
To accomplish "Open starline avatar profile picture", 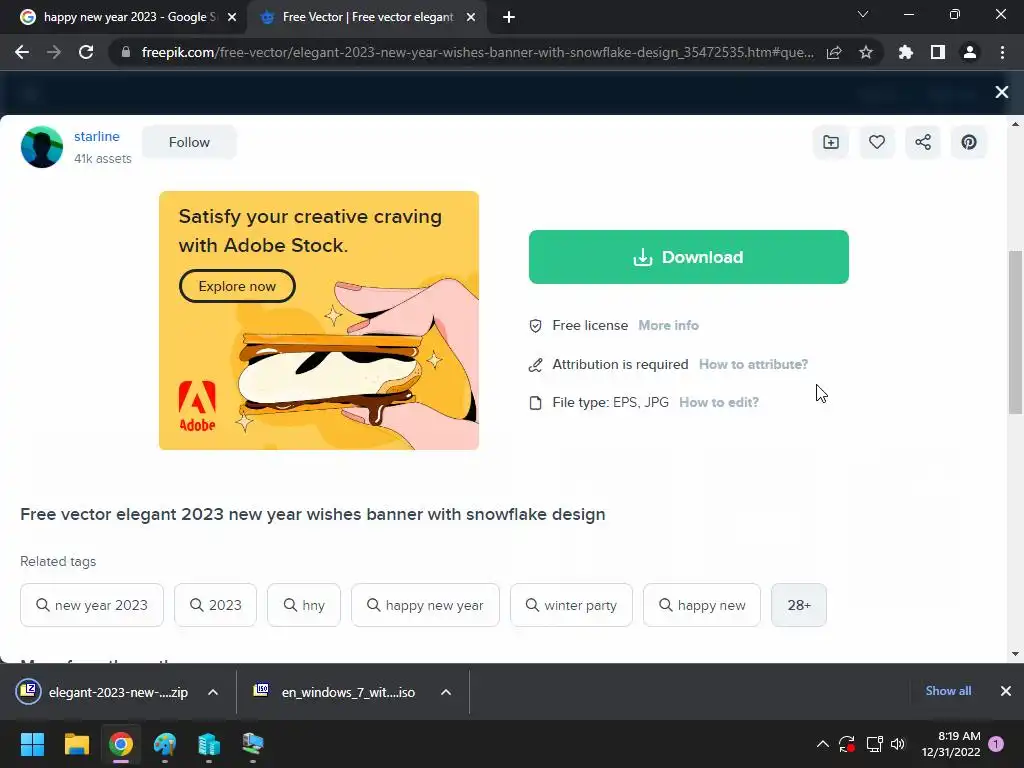I will click(42, 147).
